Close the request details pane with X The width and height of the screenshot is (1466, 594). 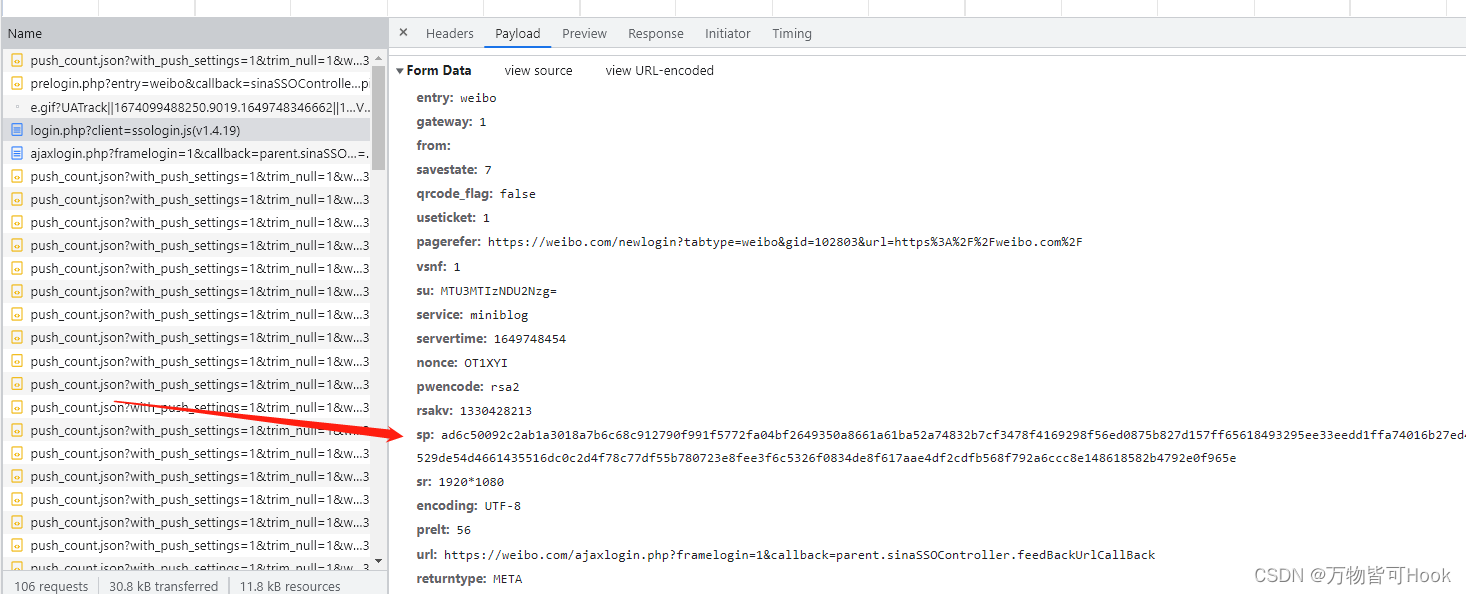(x=403, y=33)
